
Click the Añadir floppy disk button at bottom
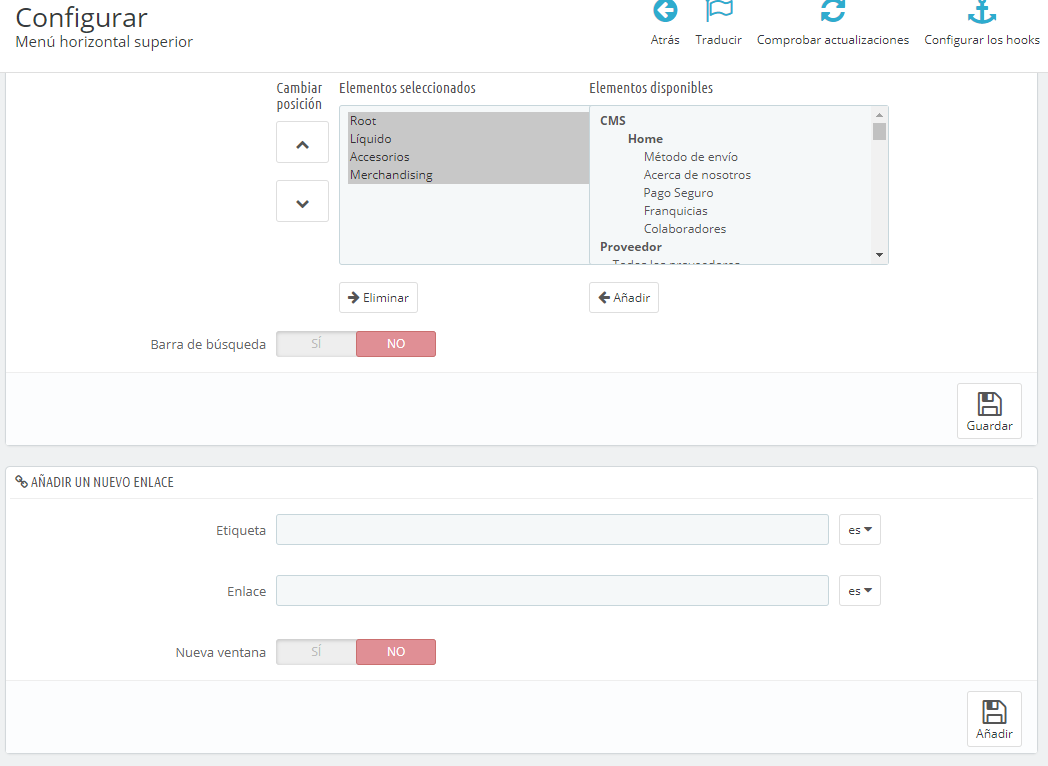pyautogui.click(x=994, y=719)
